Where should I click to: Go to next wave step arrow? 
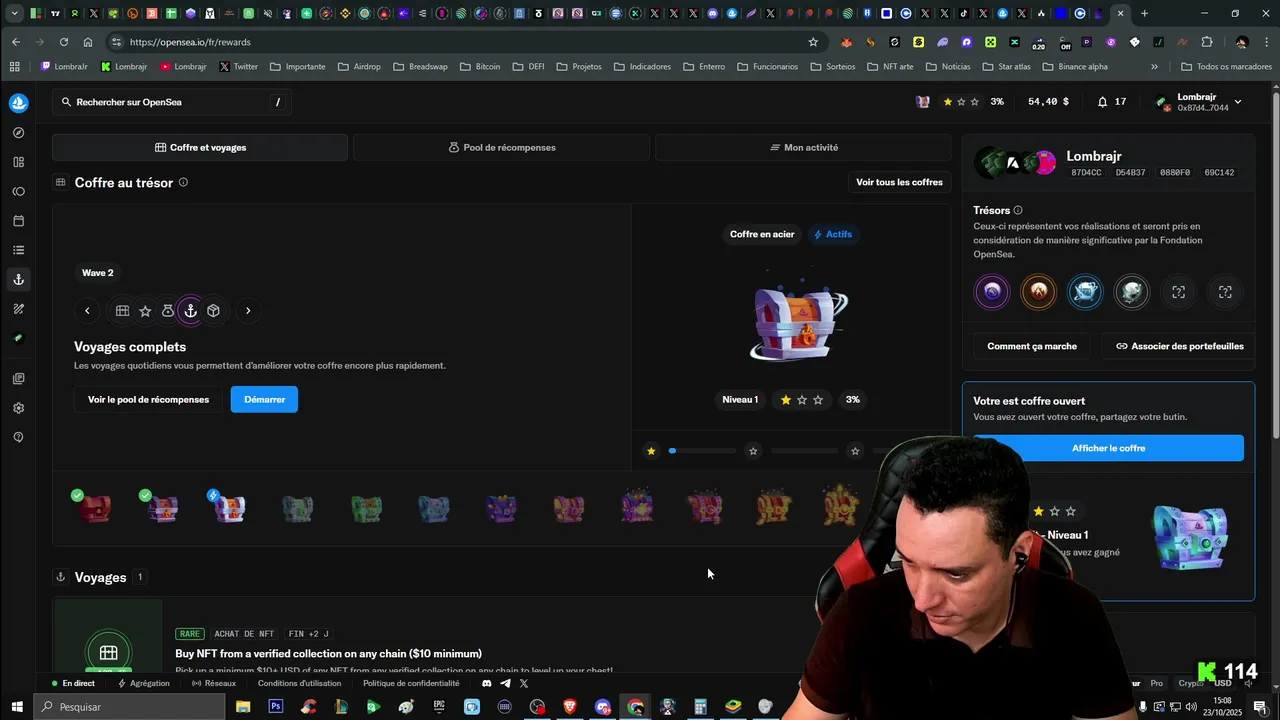[x=248, y=311]
